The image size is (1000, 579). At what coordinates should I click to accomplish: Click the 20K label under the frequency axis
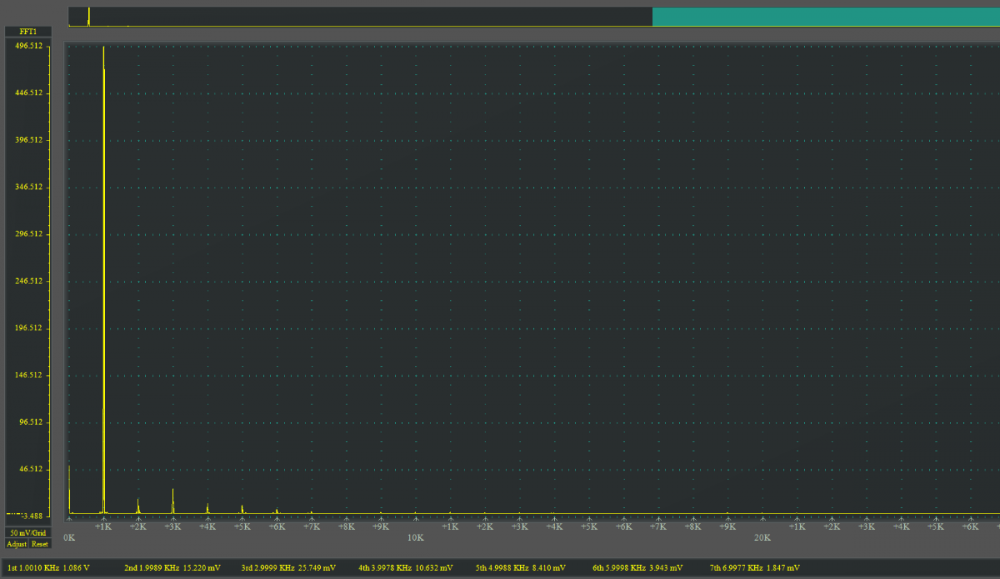pyautogui.click(x=763, y=537)
